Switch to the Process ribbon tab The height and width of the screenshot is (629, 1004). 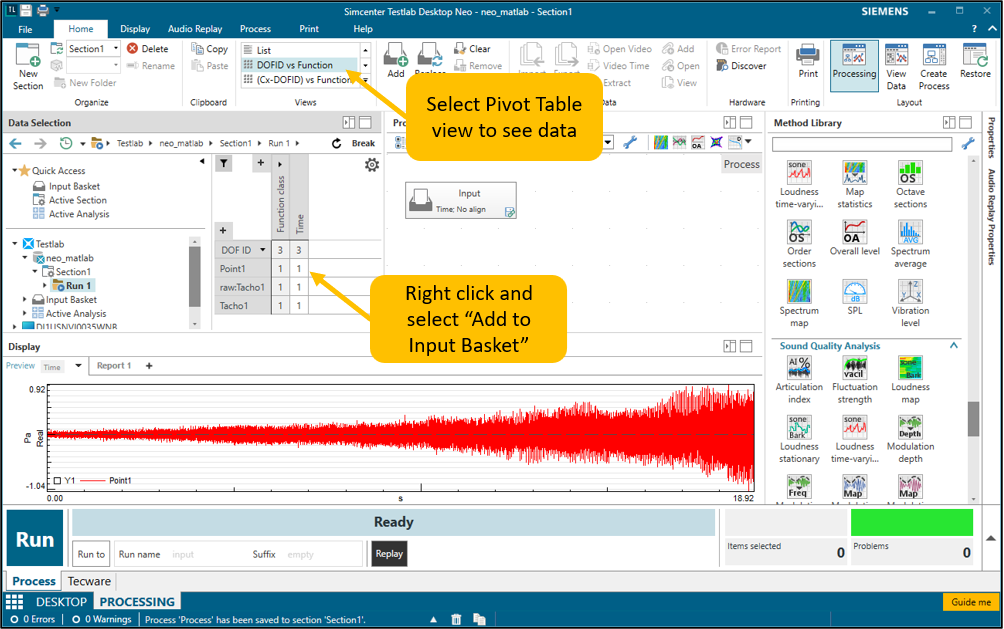tap(255, 29)
